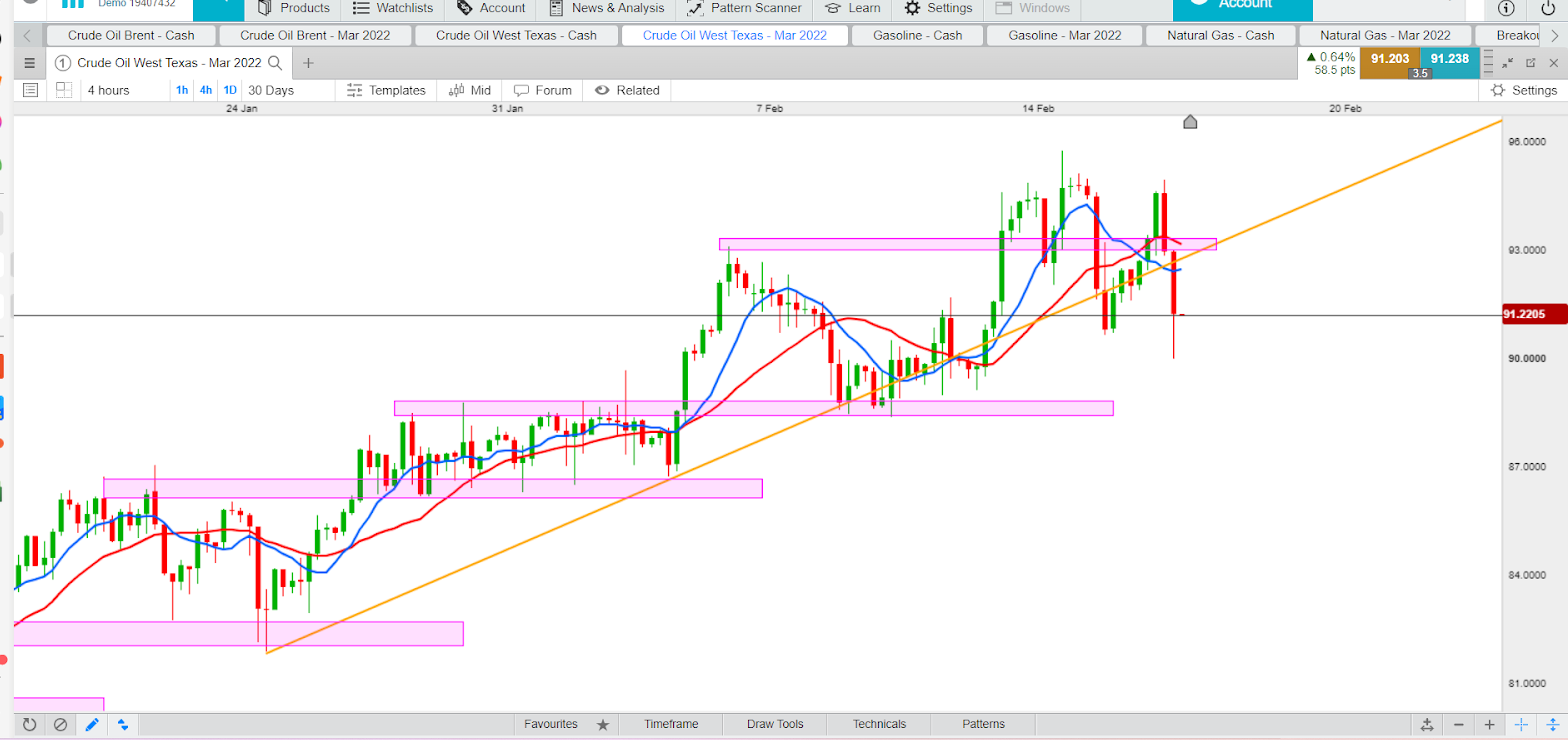This screenshot has width=1568, height=740.
Task: Add a new chart tab with plus
Action: click(308, 63)
